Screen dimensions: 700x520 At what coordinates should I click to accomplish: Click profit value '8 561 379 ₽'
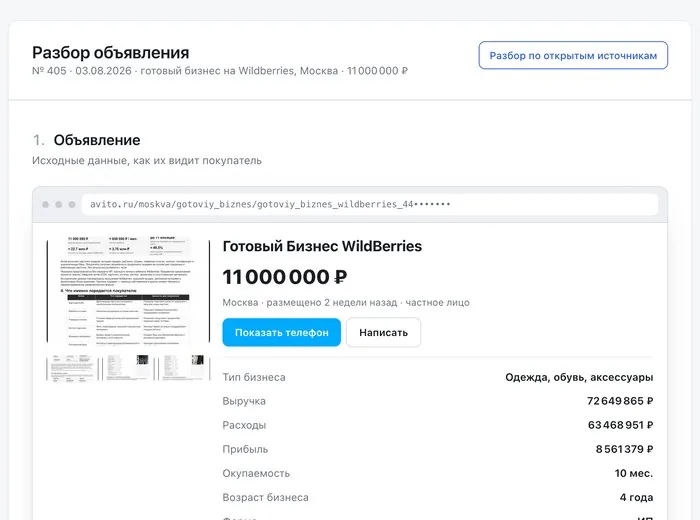[x=625, y=449]
